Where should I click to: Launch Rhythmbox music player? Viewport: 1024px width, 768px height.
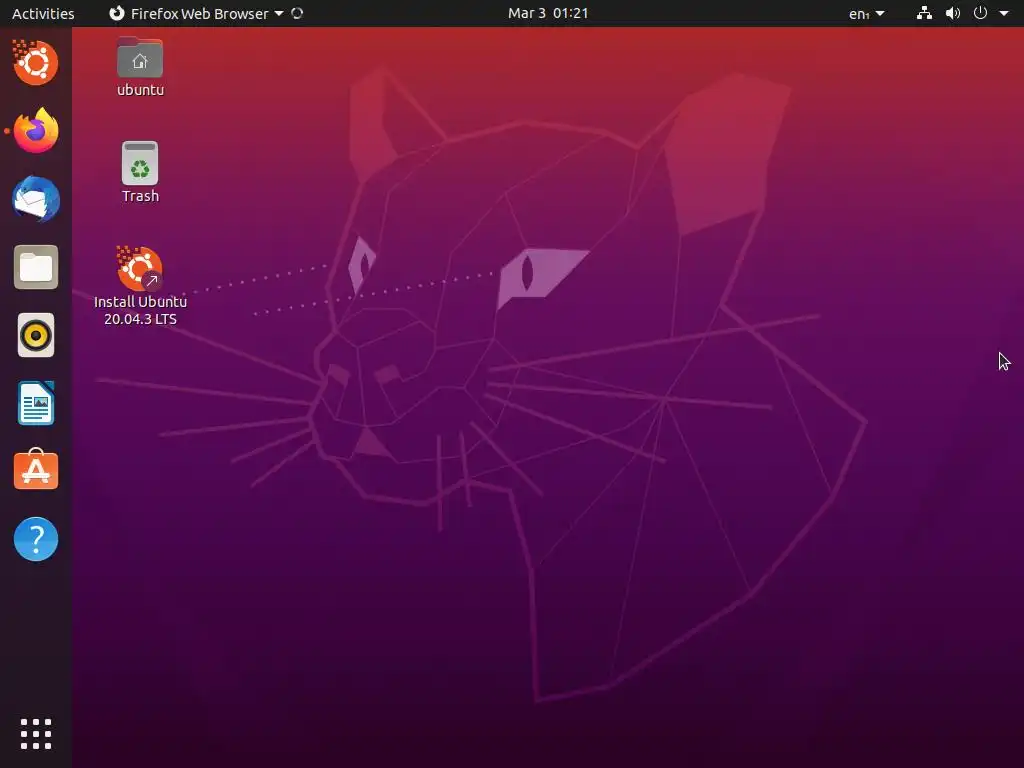click(36, 335)
